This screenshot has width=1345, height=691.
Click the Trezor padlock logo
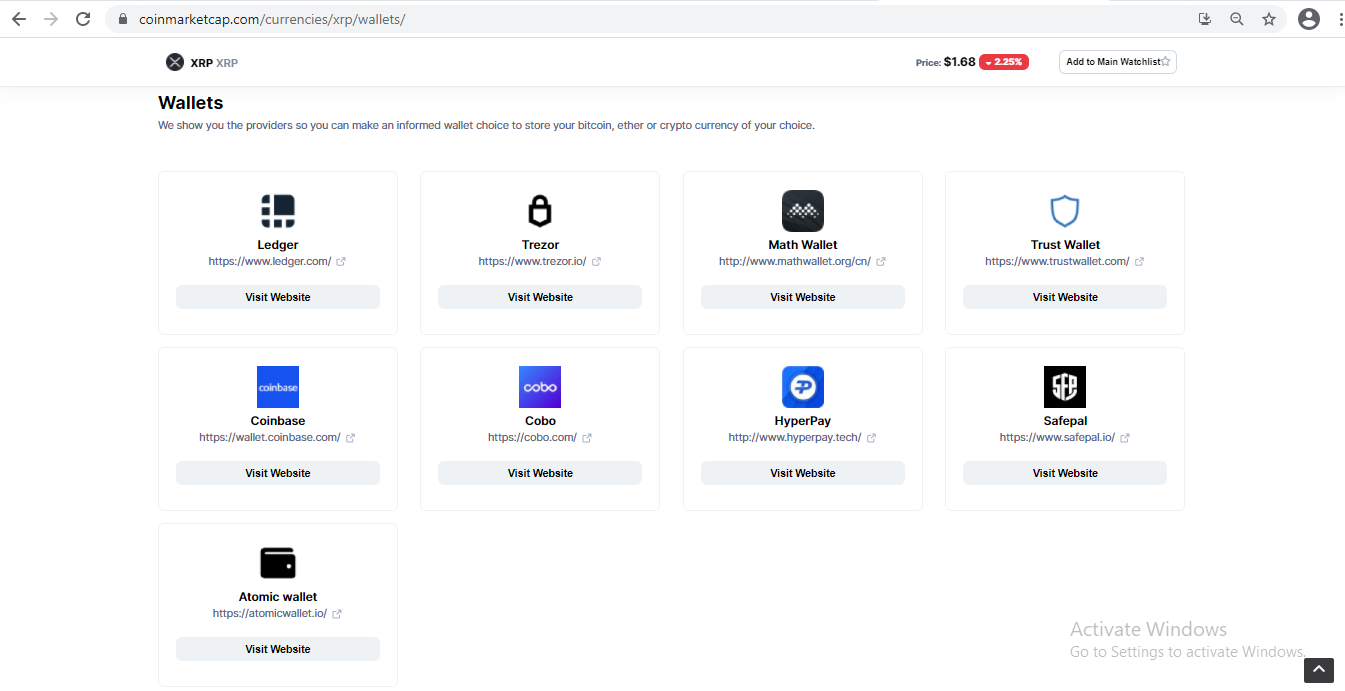coord(540,211)
